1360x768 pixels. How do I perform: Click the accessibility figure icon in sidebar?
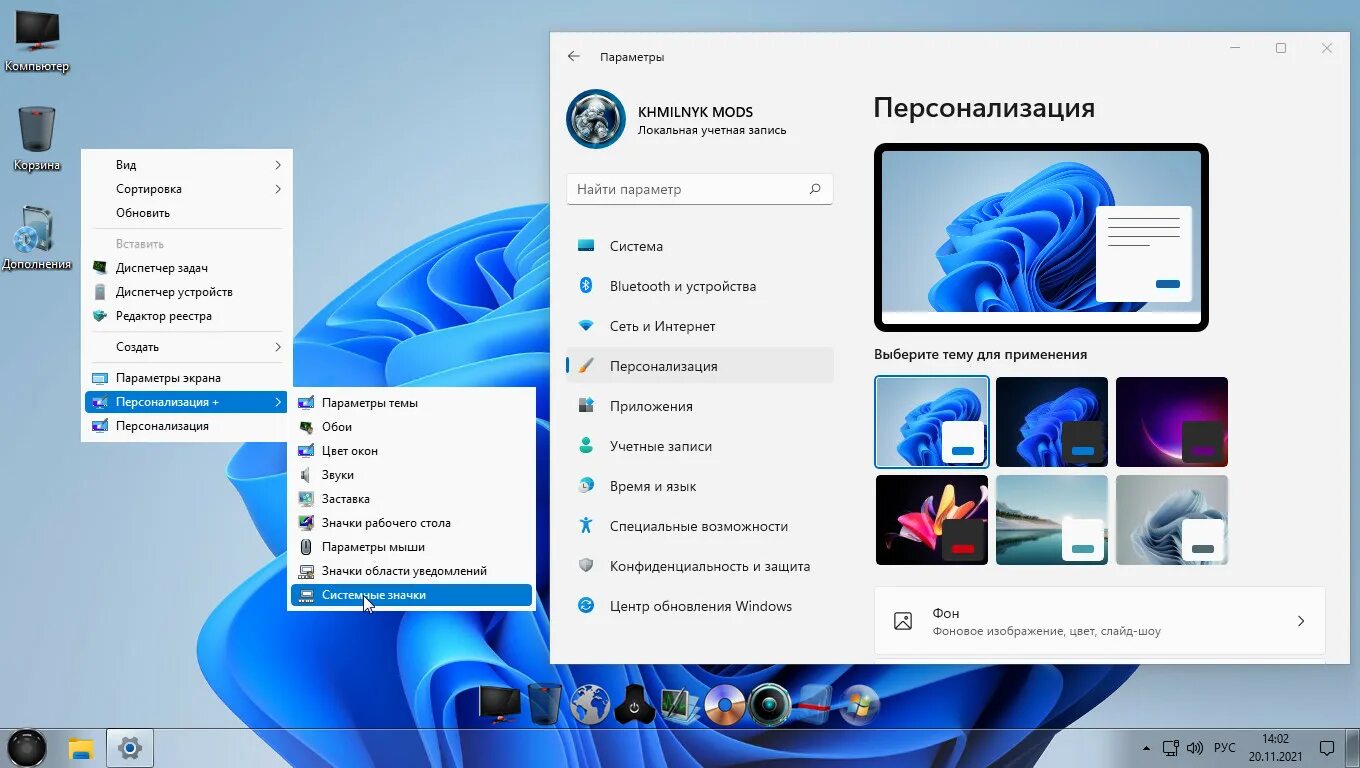pos(587,526)
